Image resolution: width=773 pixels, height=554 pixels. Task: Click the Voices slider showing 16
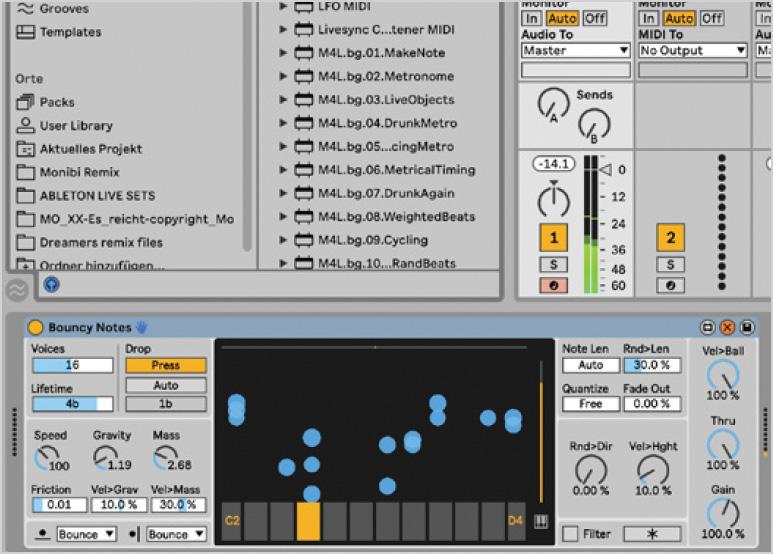pyautogui.click(x=72, y=365)
